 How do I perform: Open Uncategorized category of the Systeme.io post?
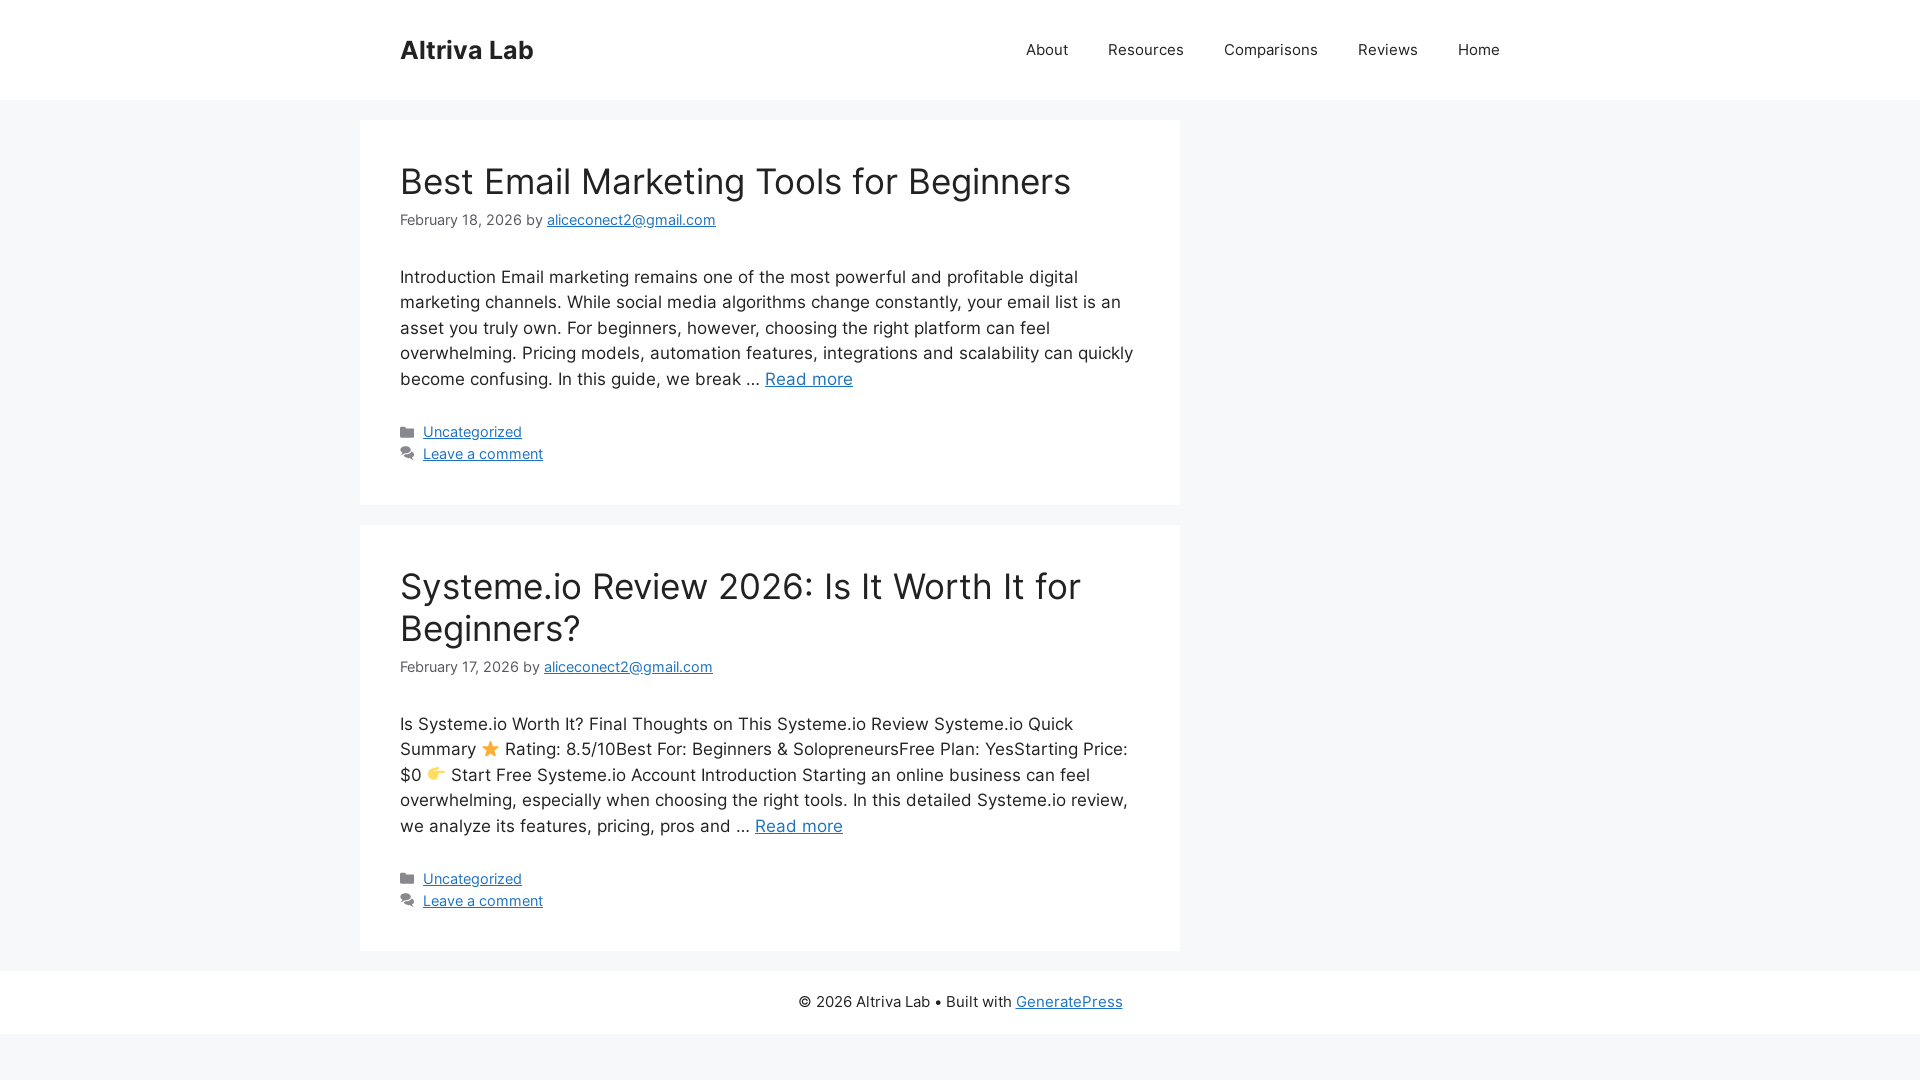(x=472, y=879)
